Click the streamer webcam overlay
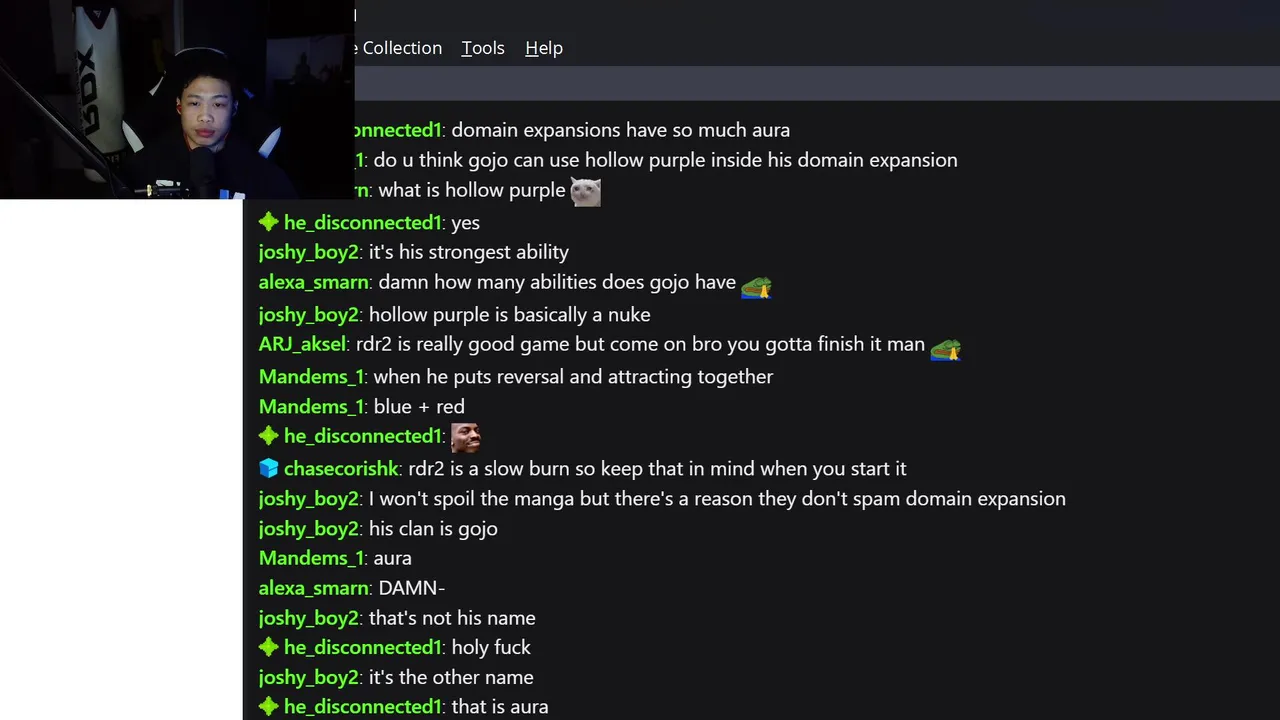The width and height of the screenshot is (1280, 720). coord(177,100)
